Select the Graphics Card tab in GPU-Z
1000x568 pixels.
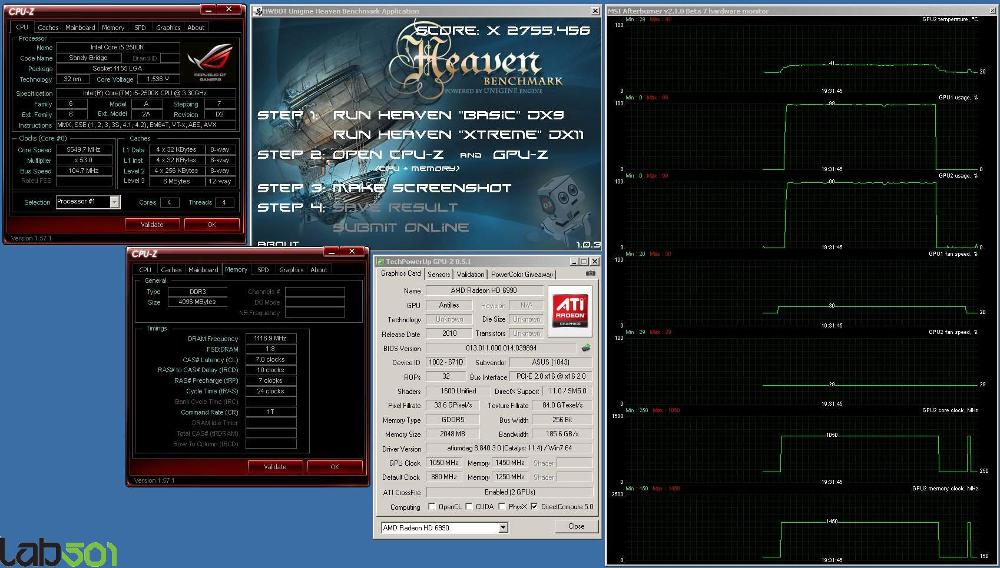point(401,273)
